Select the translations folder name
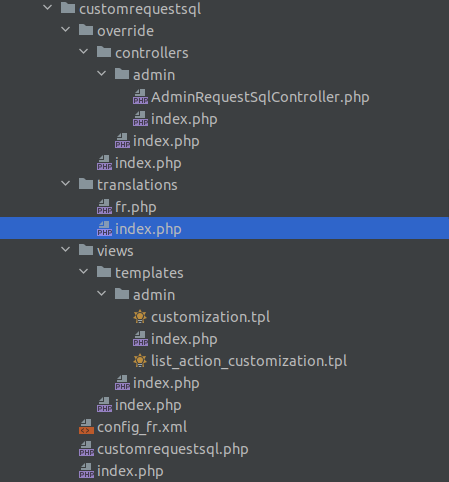This screenshot has height=482, width=449. 137,185
